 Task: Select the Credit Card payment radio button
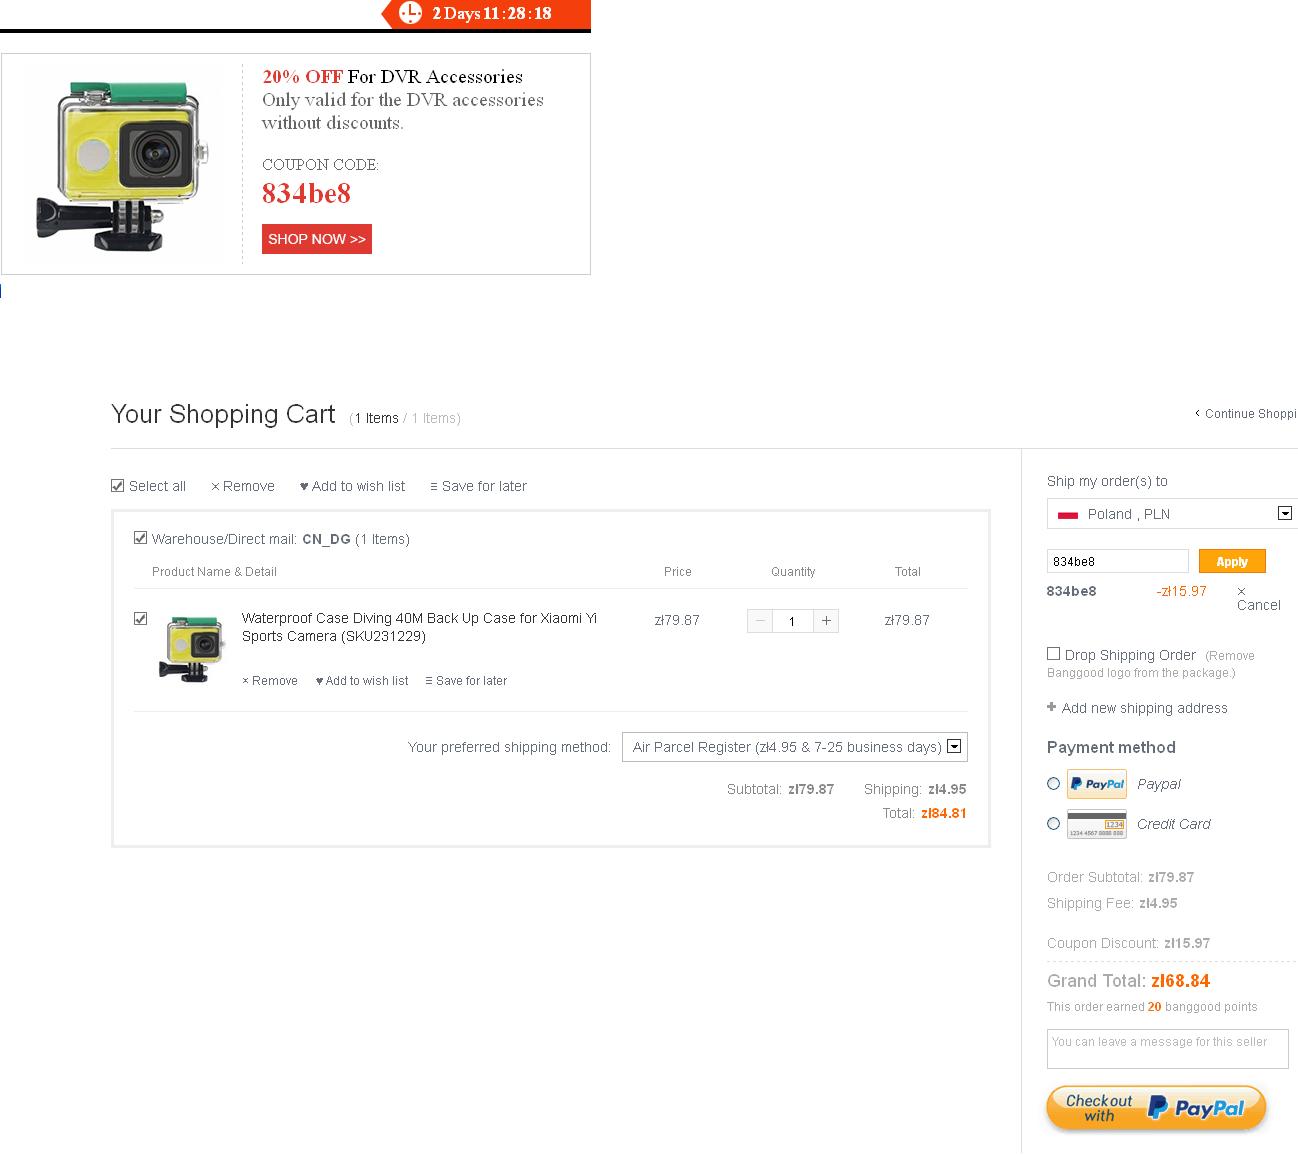tap(1053, 824)
